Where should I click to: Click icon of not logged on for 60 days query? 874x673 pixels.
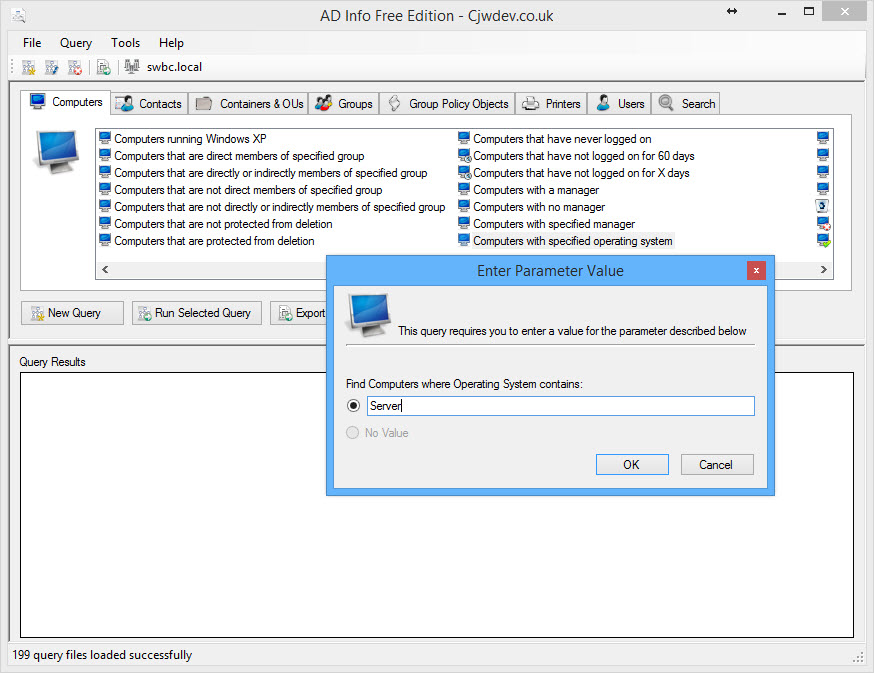[x=464, y=156]
